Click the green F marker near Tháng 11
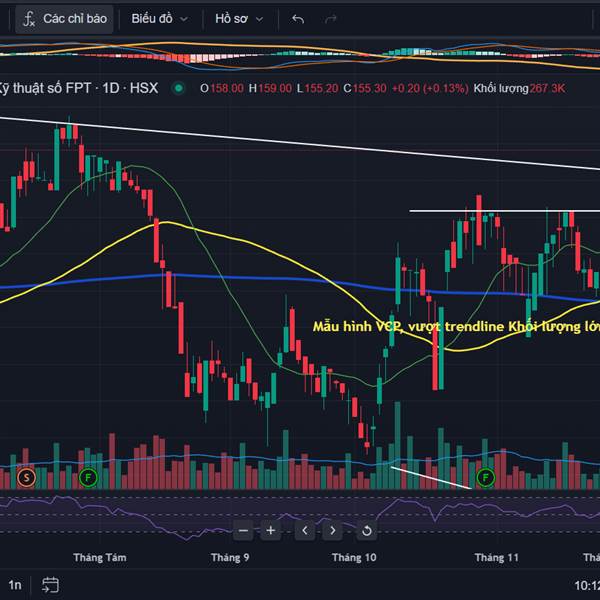The height and width of the screenshot is (600, 600). pyautogui.click(x=486, y=477)
